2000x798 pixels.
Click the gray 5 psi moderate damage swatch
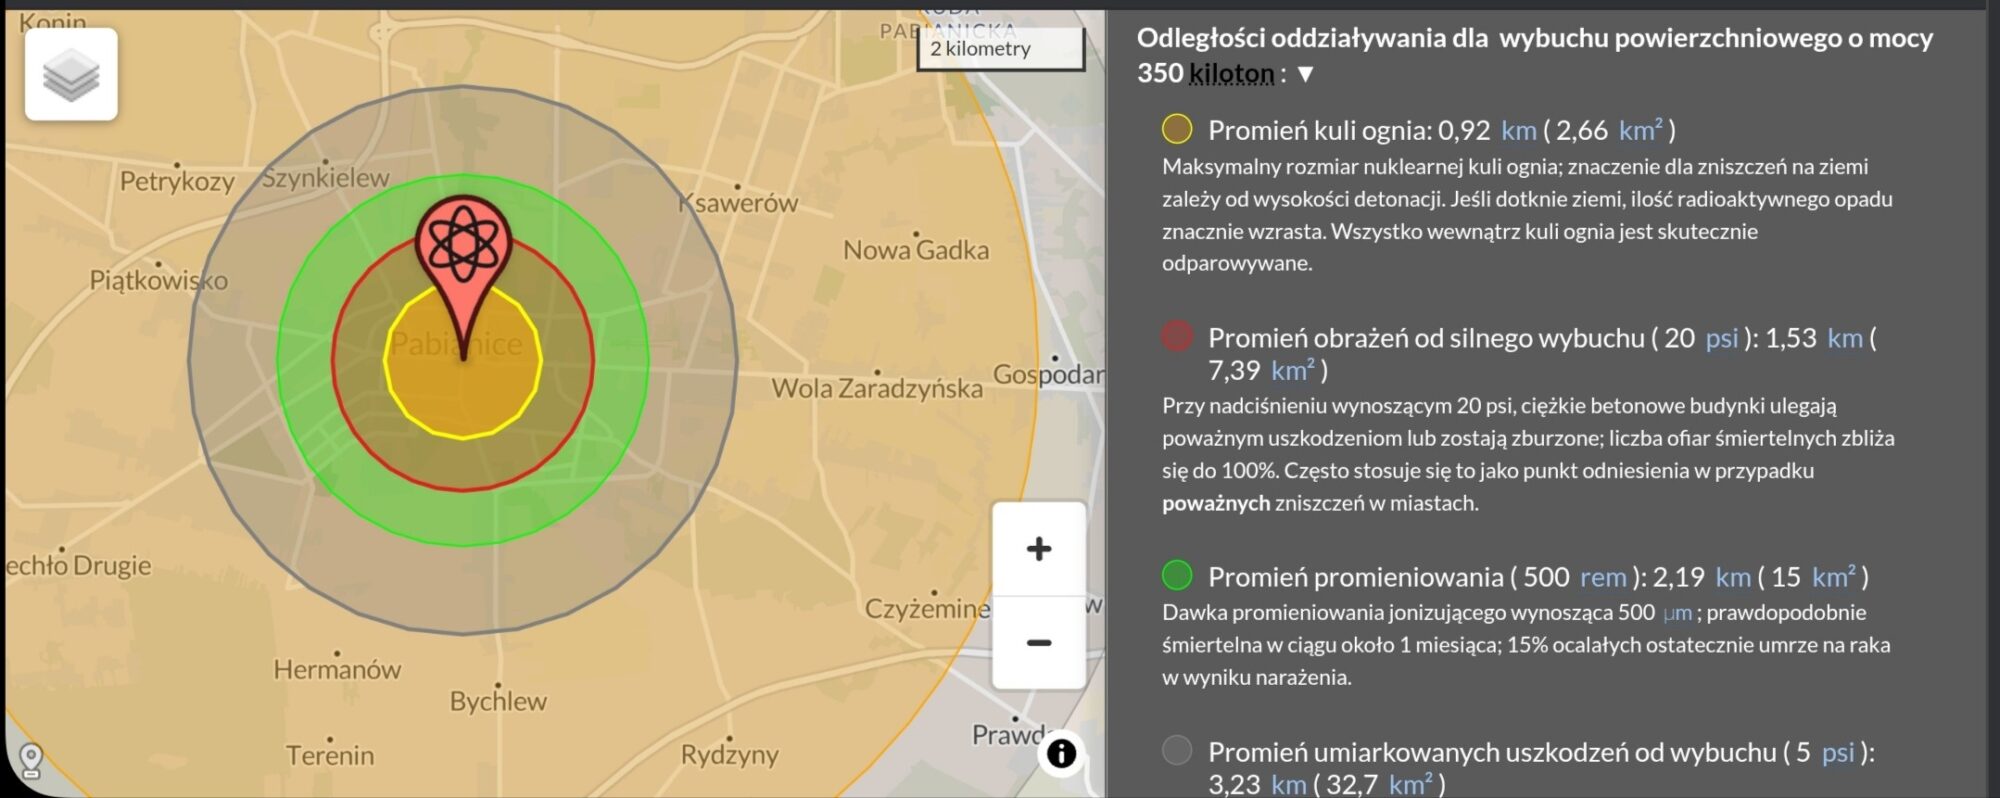1177,750
